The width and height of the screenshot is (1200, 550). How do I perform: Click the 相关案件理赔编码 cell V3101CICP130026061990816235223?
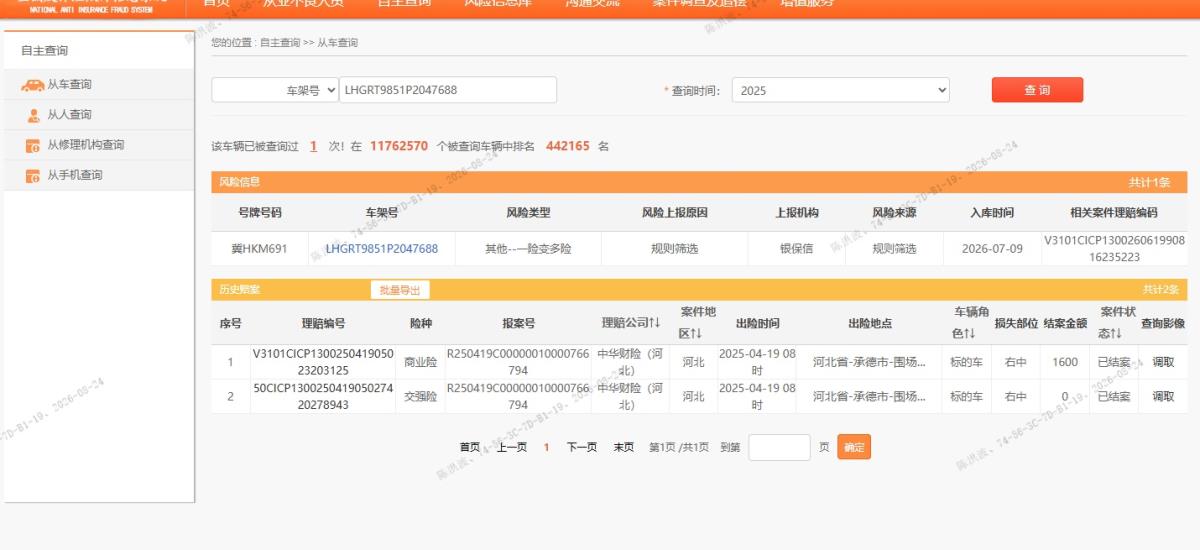click(1114, 249)
